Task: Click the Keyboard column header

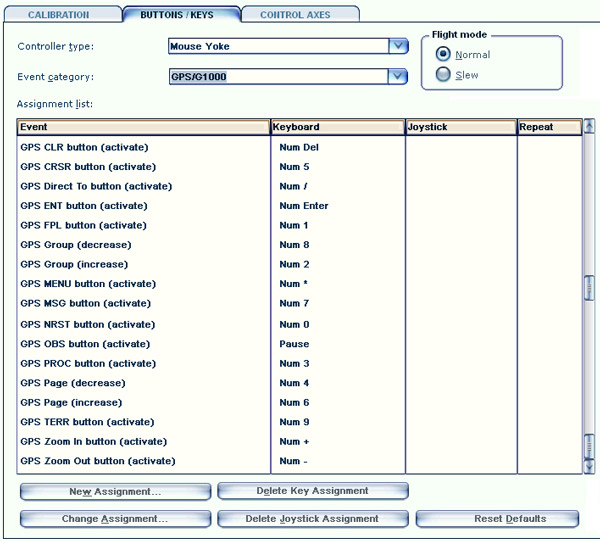Action: pyautogui.click(x=337, y=127)
